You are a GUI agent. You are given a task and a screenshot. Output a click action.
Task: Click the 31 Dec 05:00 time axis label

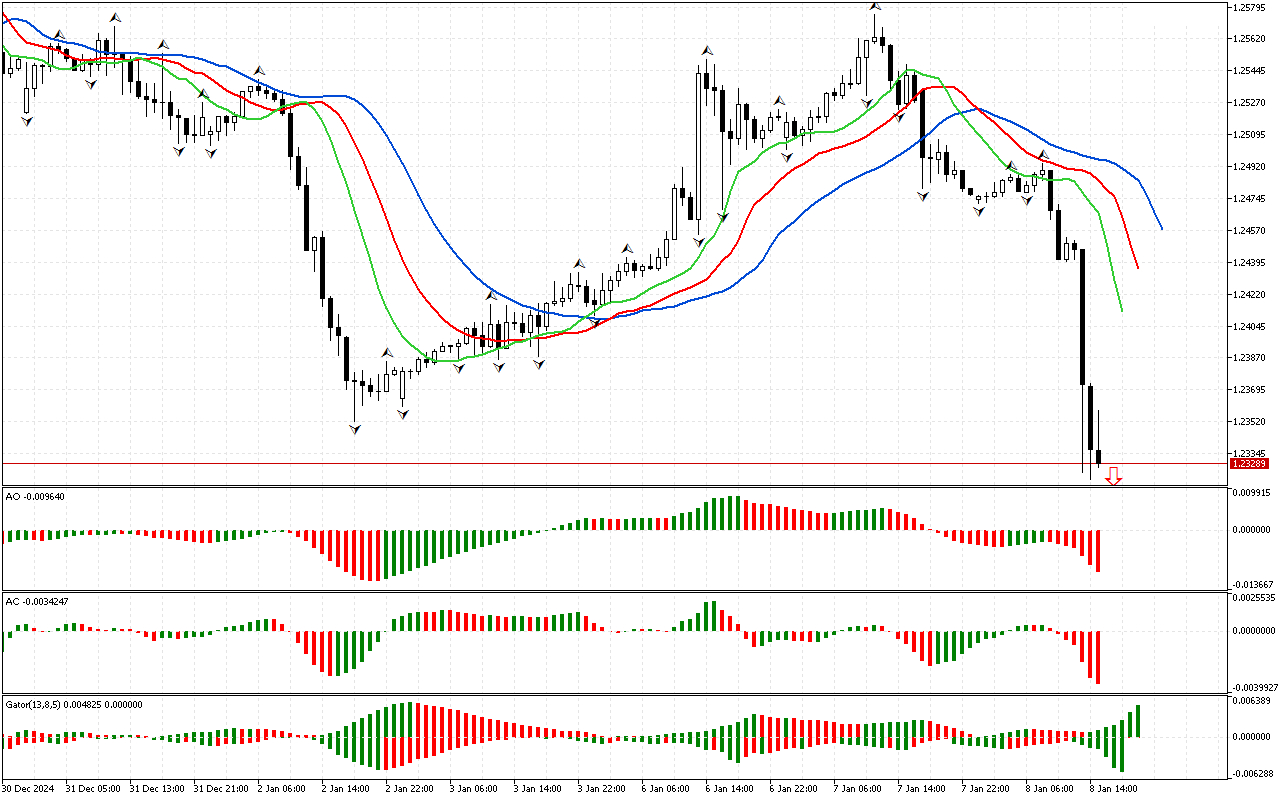click(x=94, y=789)
